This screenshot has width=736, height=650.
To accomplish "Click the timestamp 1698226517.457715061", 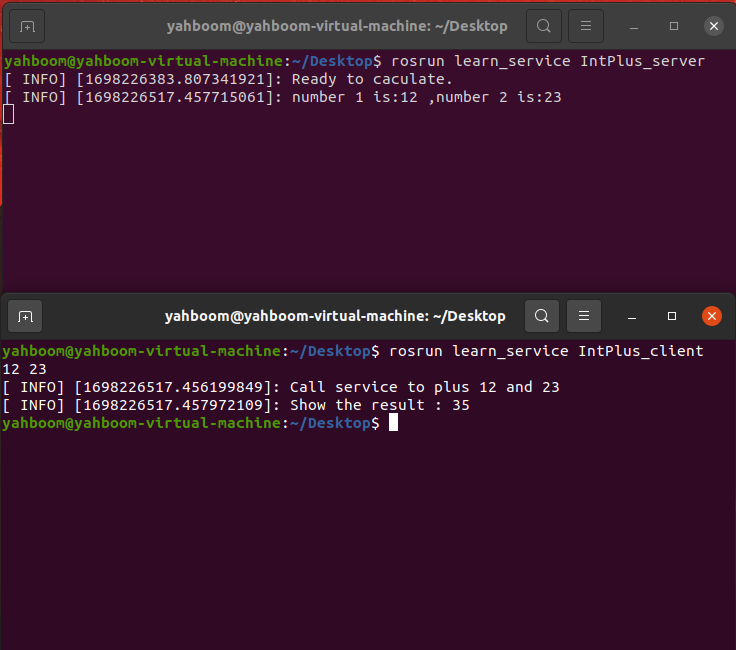I will [175, 98].
